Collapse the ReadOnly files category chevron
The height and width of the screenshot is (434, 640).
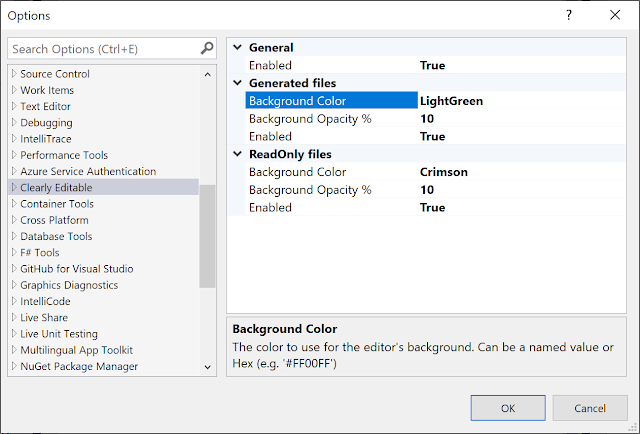[x=237, y=154]
